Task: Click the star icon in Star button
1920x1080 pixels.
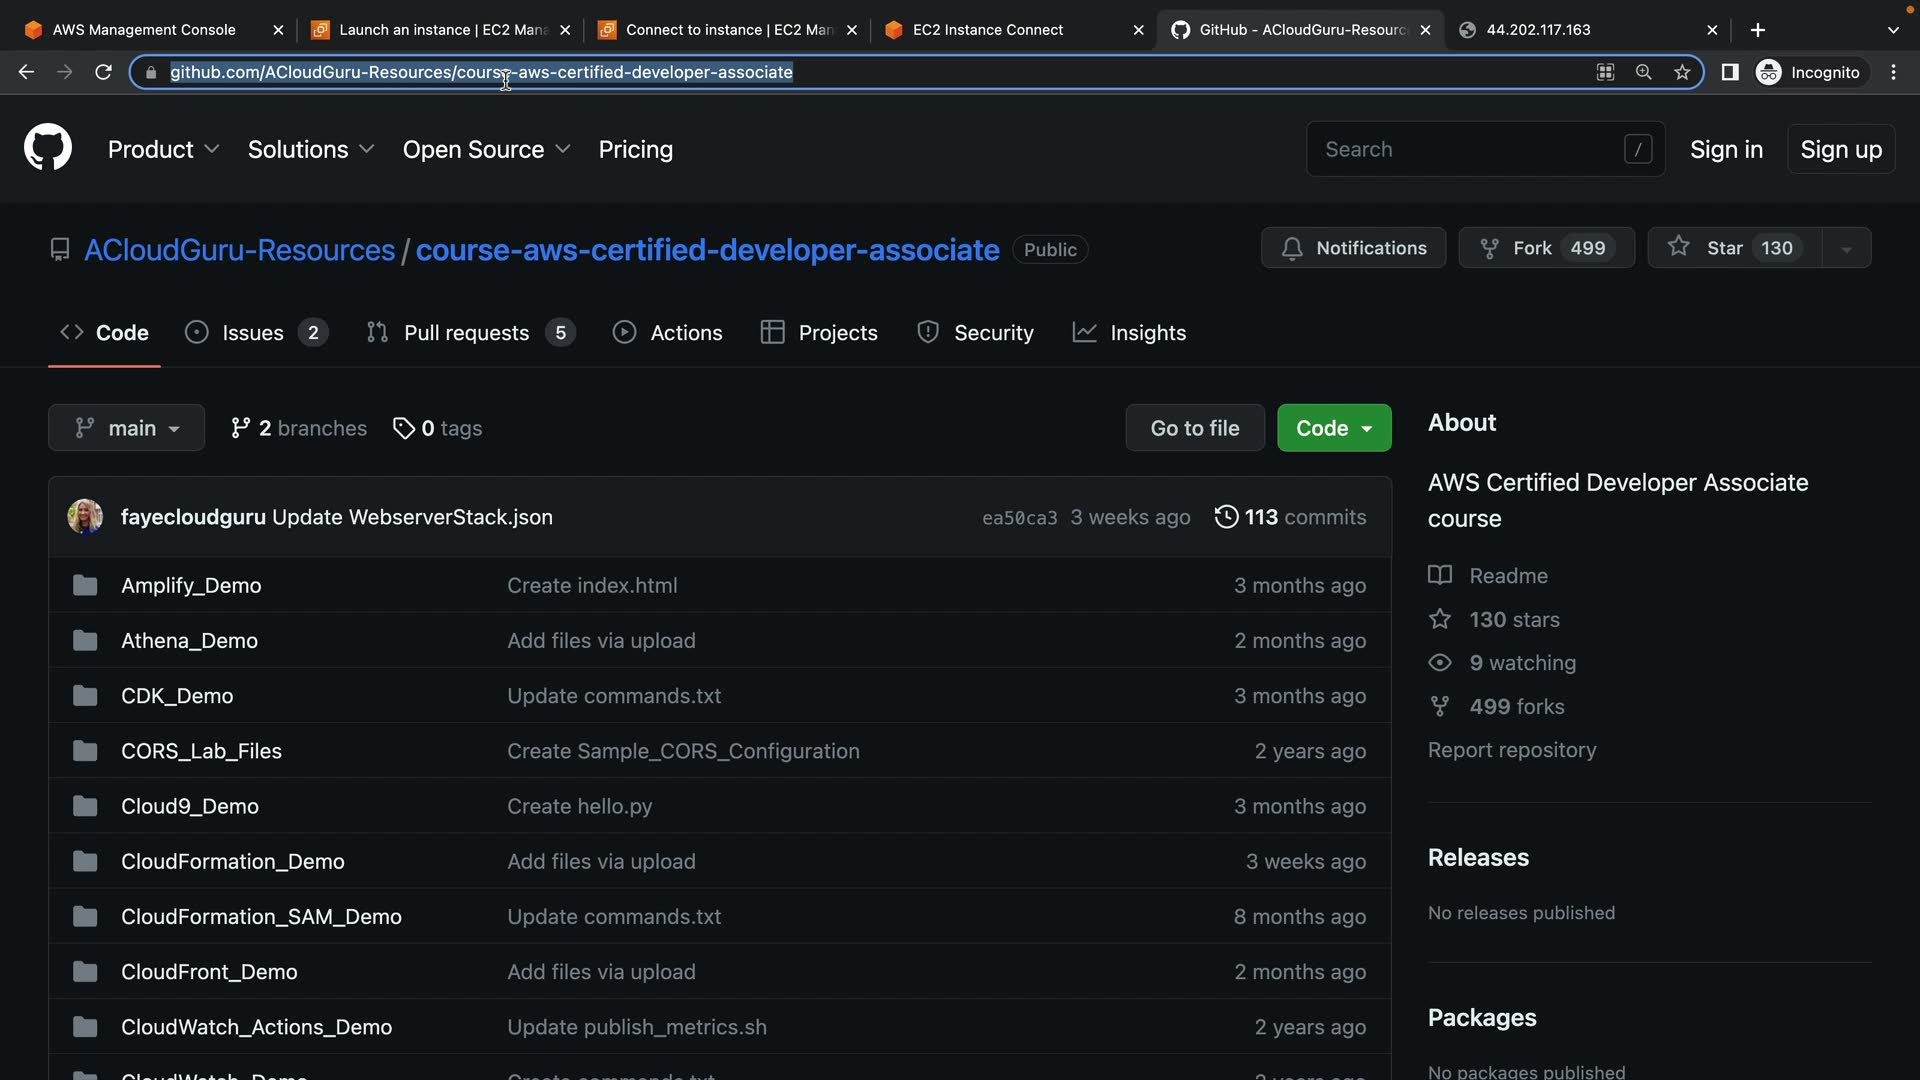Action: (1679, 247)
